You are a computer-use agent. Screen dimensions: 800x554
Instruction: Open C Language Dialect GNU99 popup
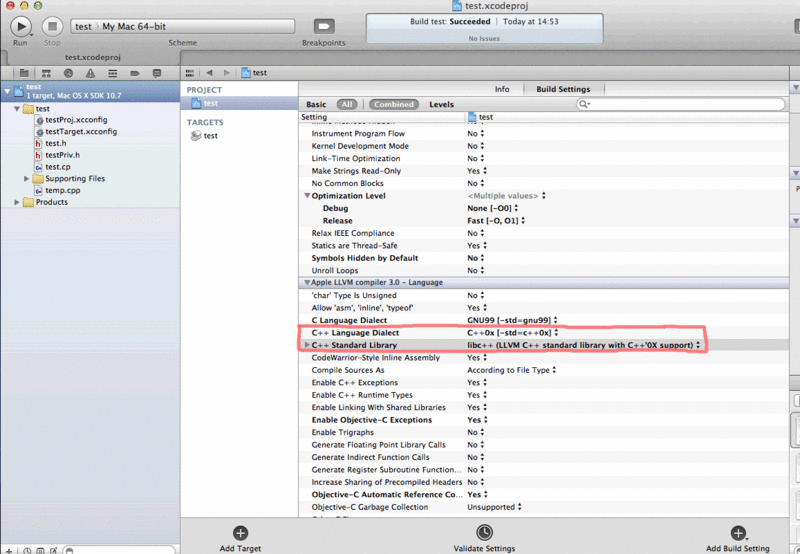pos(512,320)
